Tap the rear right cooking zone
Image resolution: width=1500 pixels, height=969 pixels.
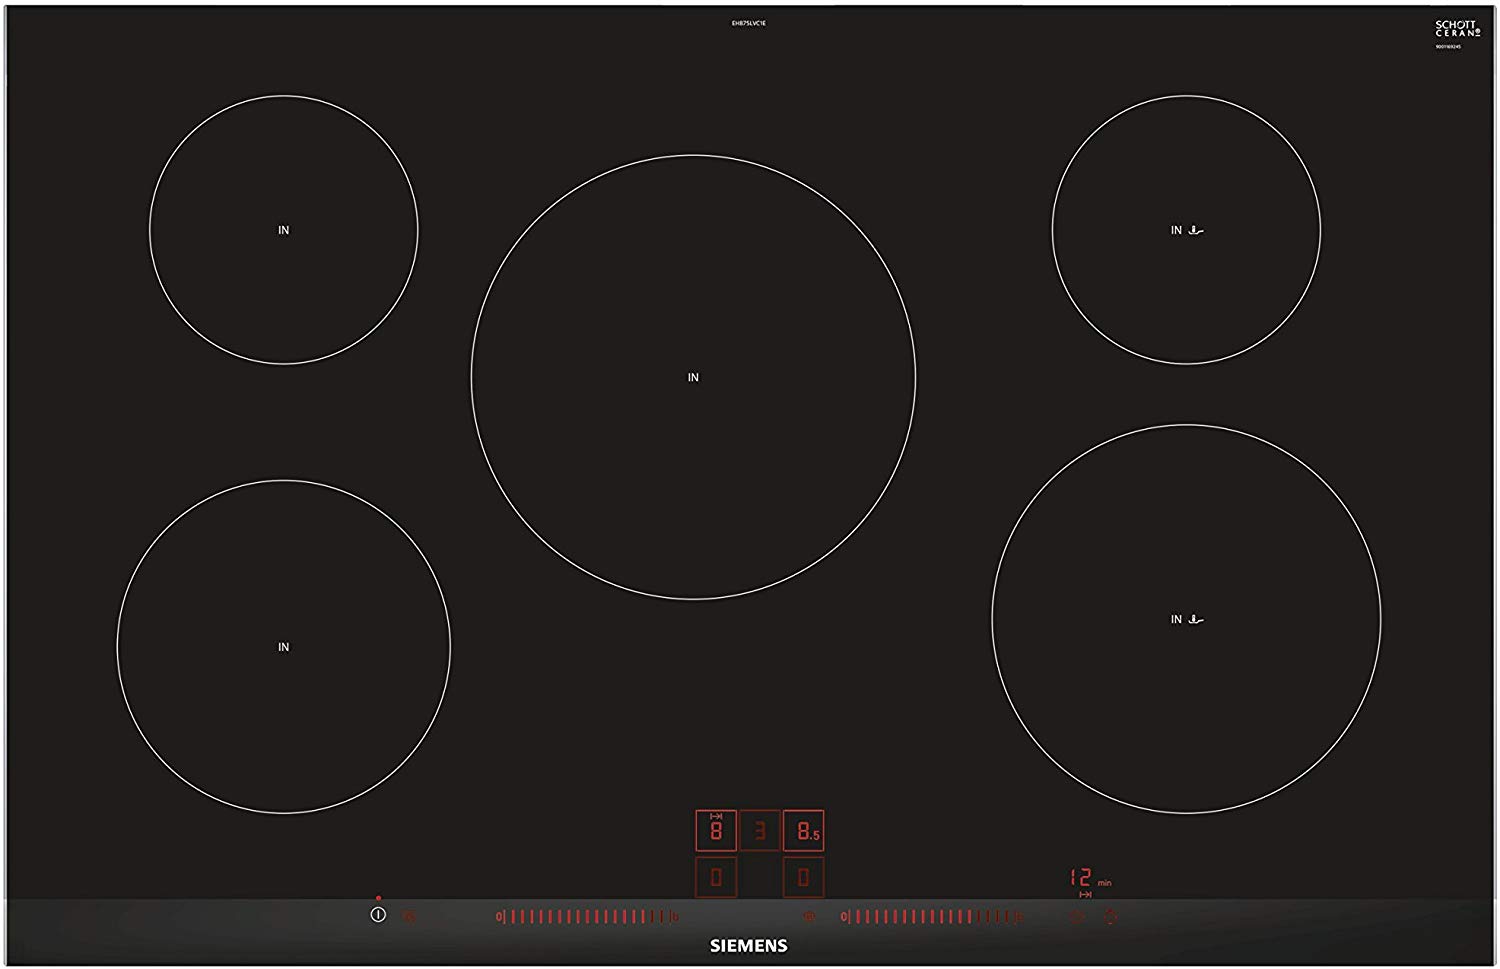[1186, 230]
